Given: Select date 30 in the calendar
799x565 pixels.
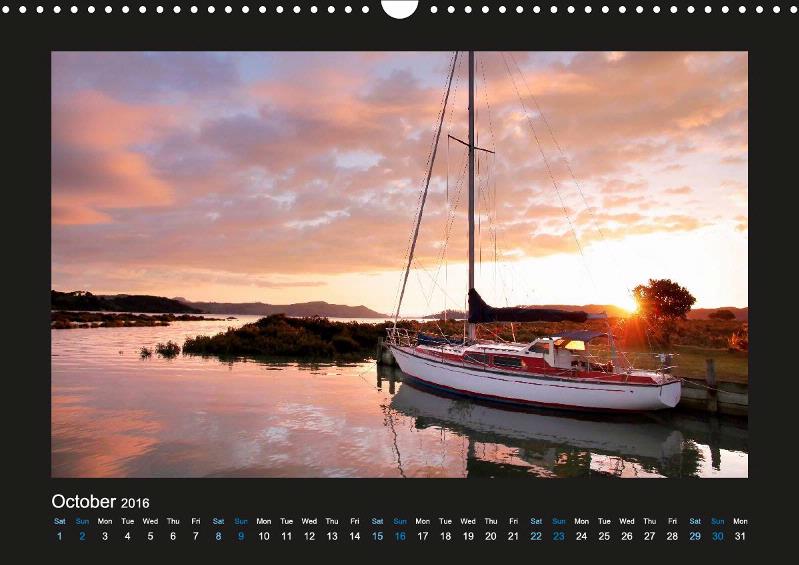Looking at the screenshot, I should [717, 536].
